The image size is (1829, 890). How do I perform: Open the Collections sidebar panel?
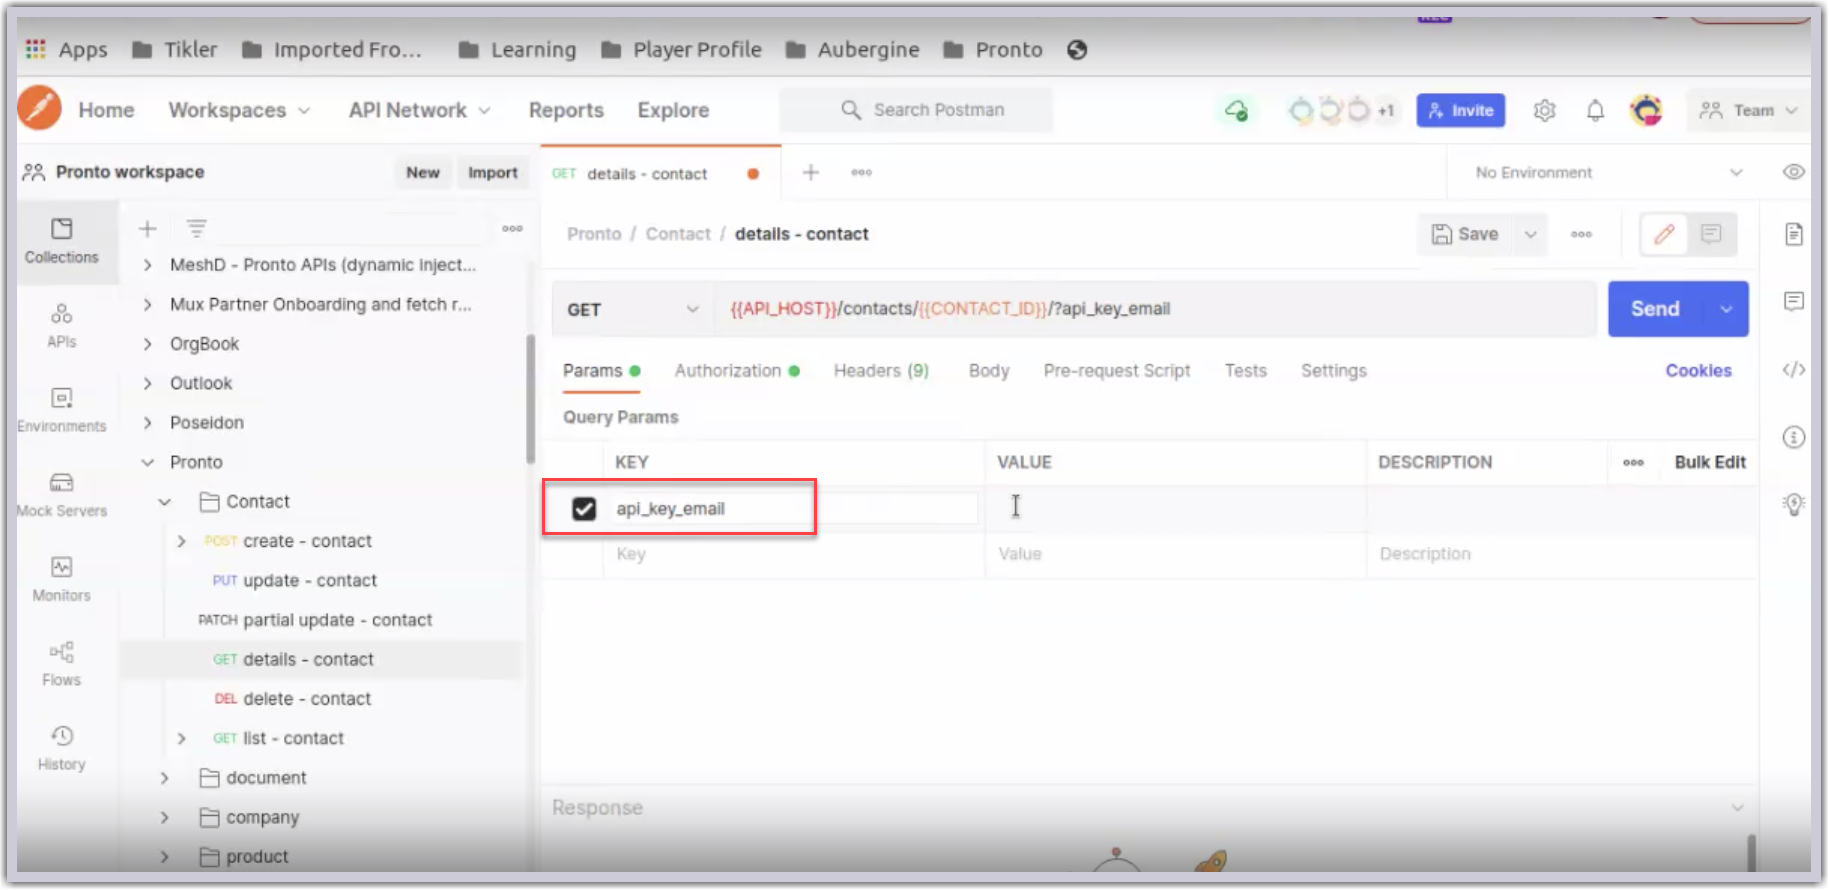62,241
